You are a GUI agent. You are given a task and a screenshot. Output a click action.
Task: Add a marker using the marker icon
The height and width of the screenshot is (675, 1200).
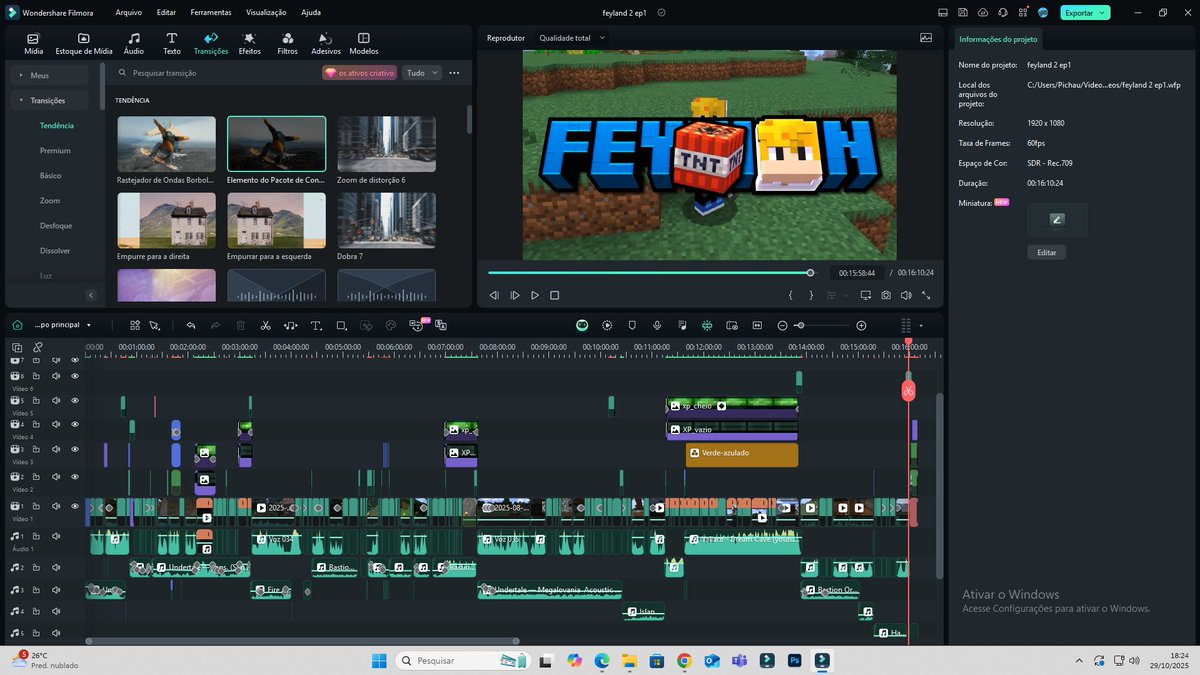pyautogui.click(x=632, y=325)
